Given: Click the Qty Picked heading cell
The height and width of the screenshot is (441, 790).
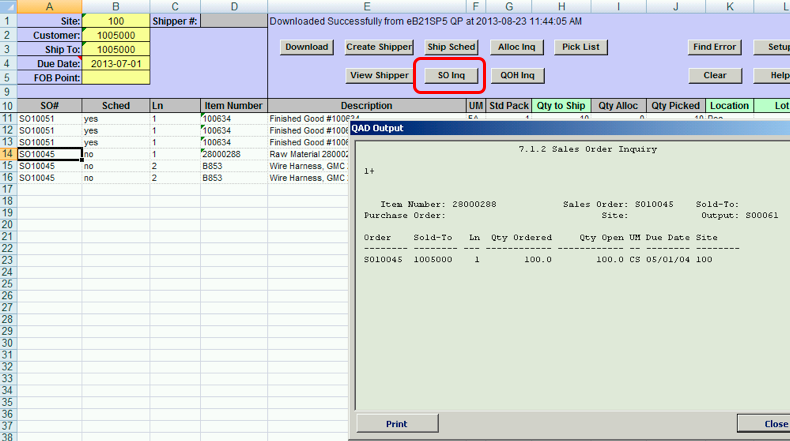Looking at the screenshot, I should click(x=676, y=106).
